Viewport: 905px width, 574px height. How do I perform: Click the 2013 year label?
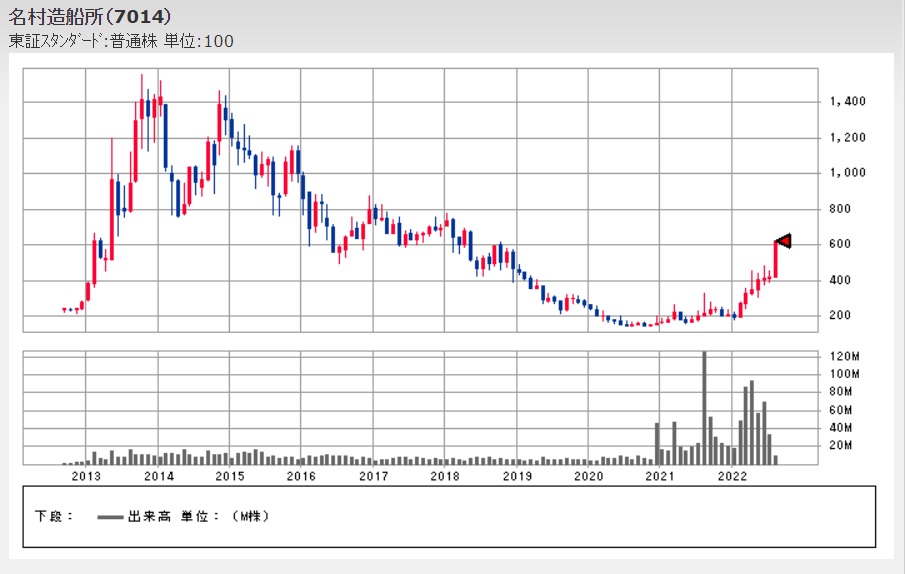[86, 477]
